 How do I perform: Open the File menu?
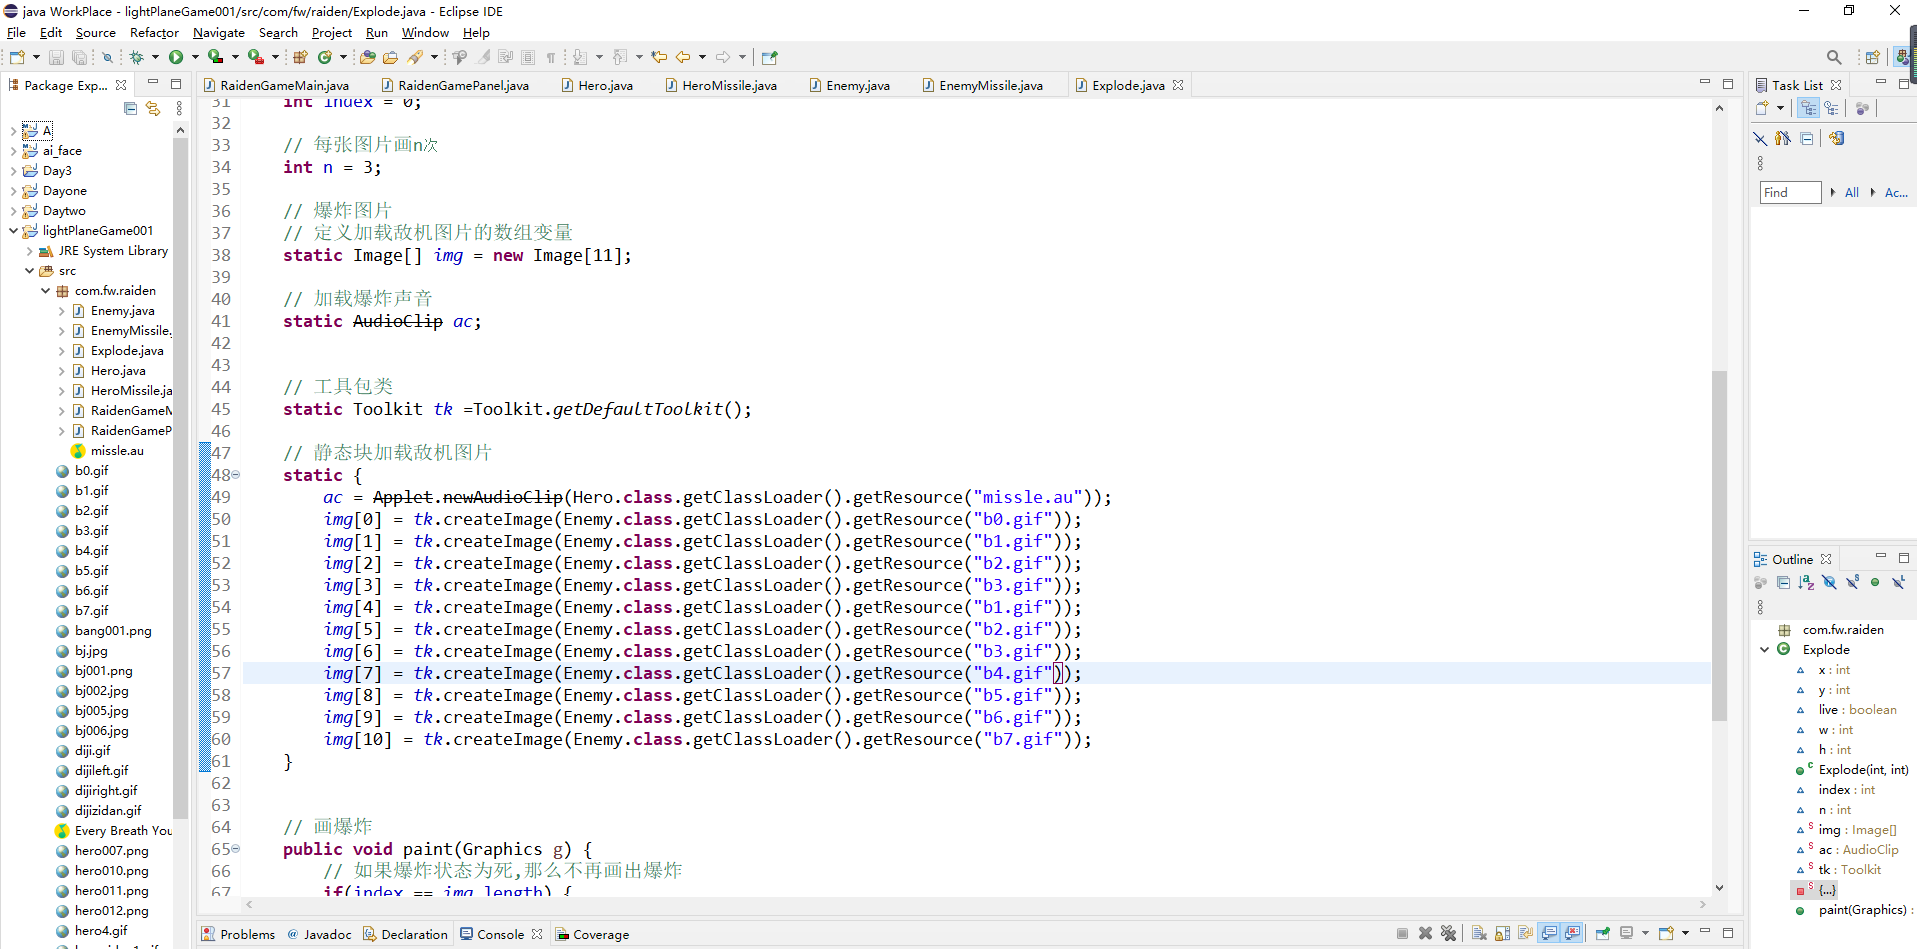coord(16,32)
